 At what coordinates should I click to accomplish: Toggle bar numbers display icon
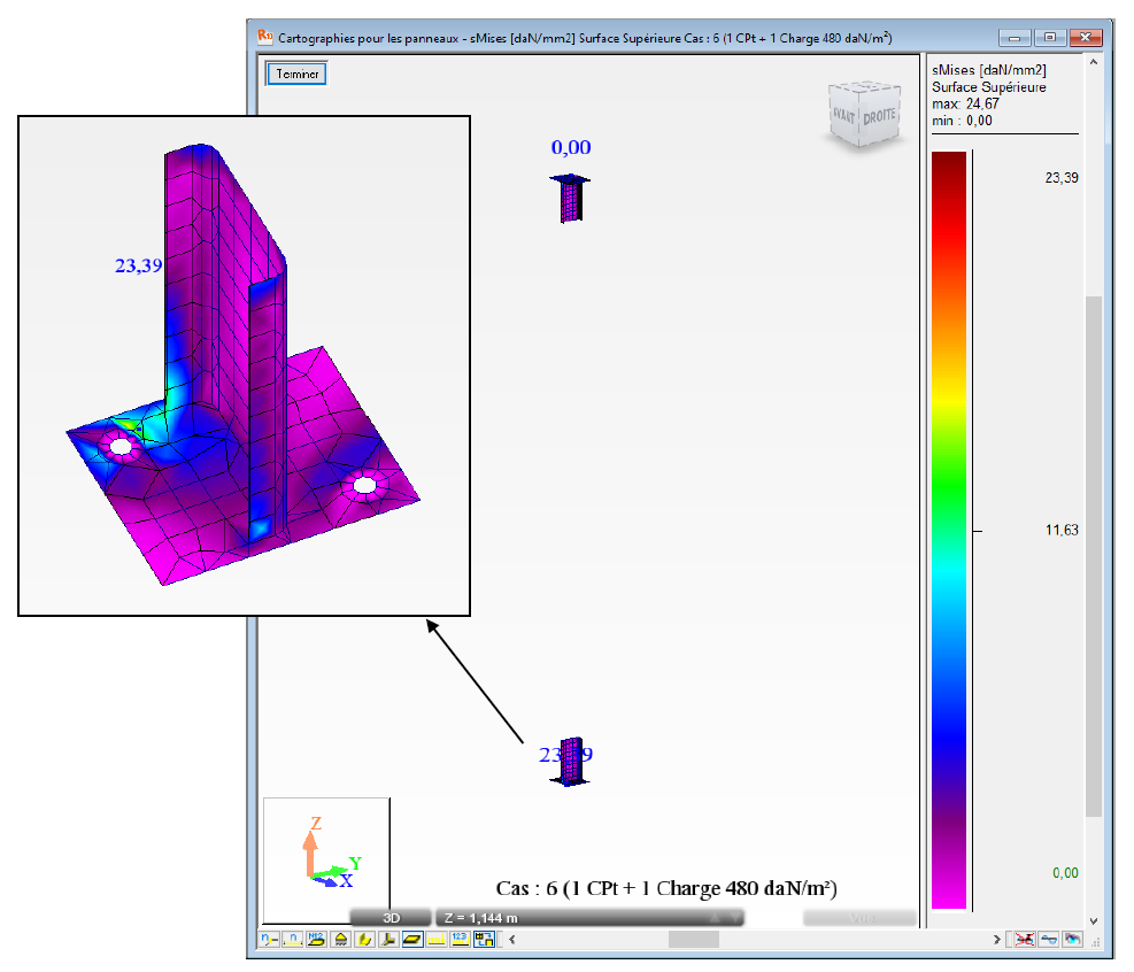(293, 939)
